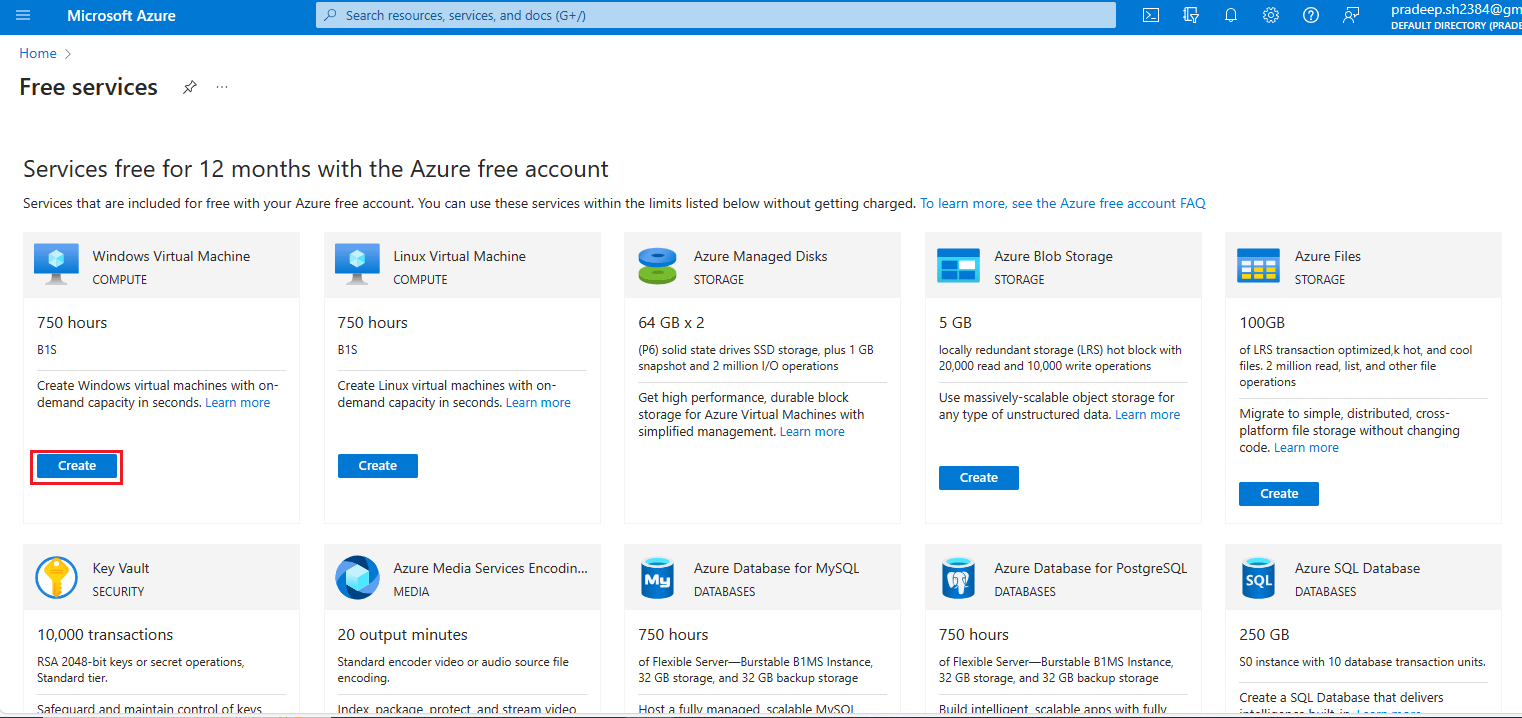
Task: Open the help question mark icon
Action: click(1311, 15)
